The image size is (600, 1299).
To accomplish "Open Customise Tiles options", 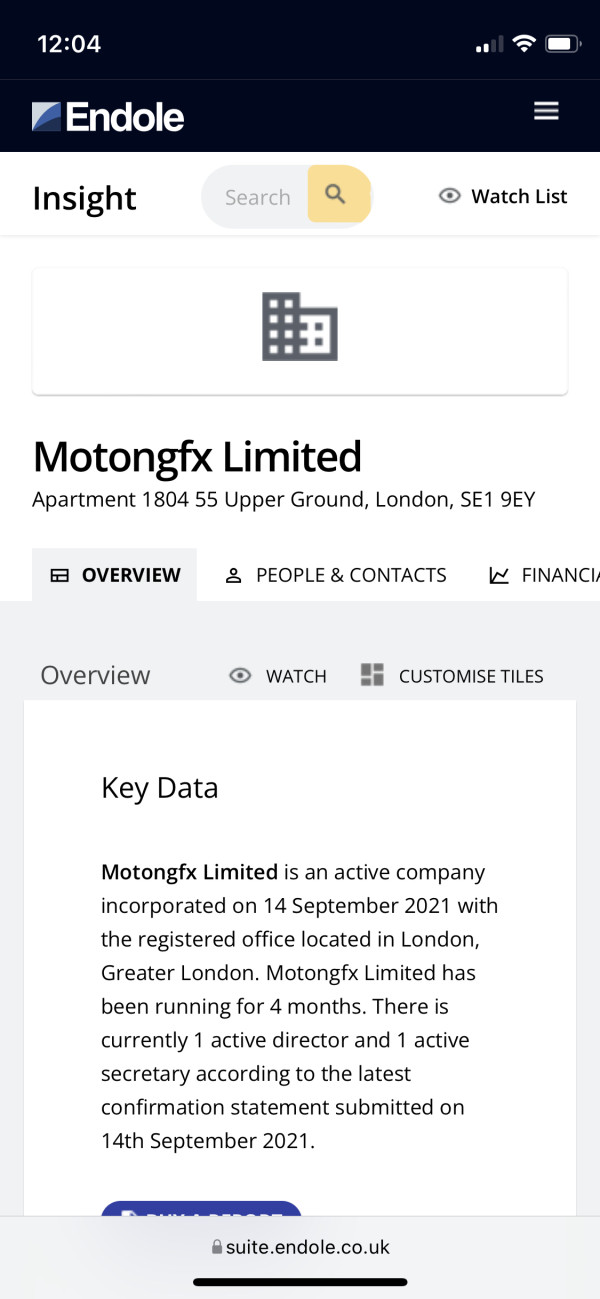I will click(x=452, y=676).
